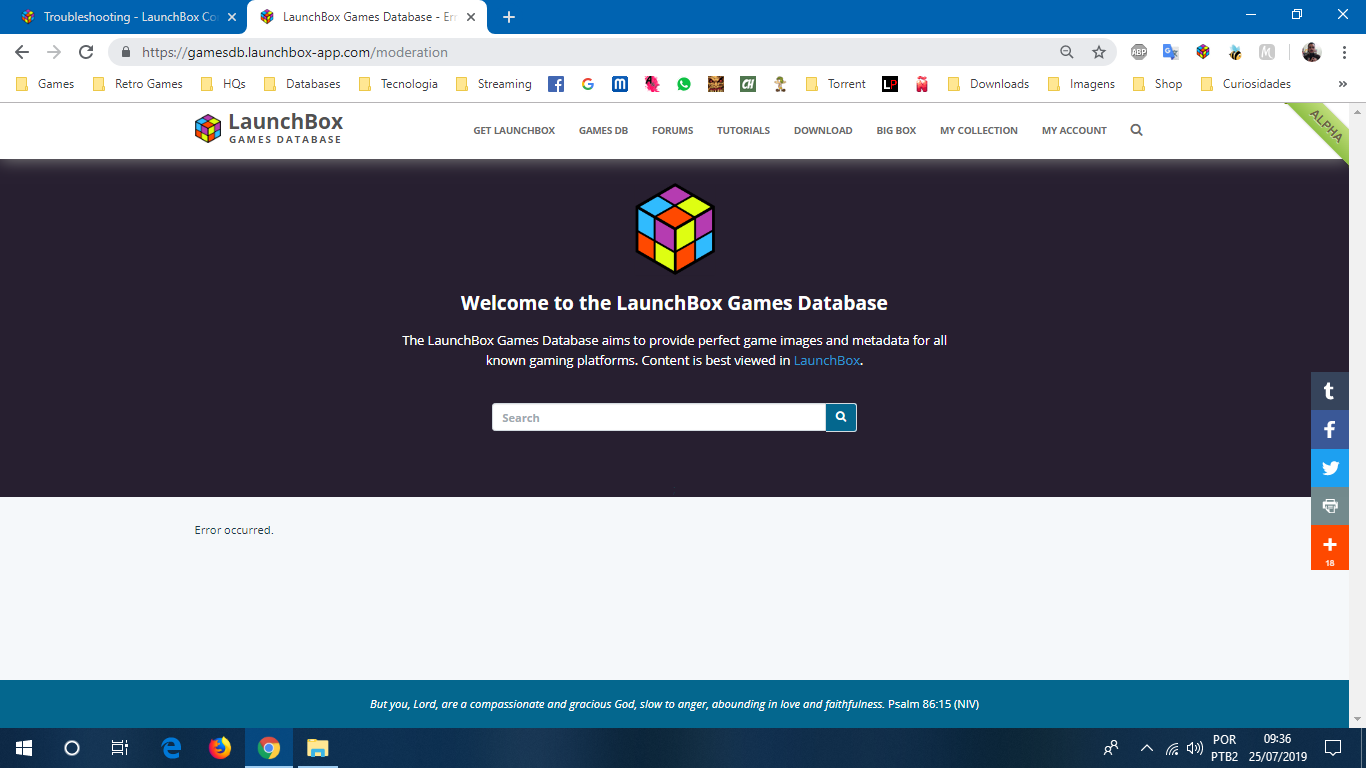Click the Tumblr share button
Image resolution: width=1366 pixels, height=768 pixels.
pos(1330,392)
